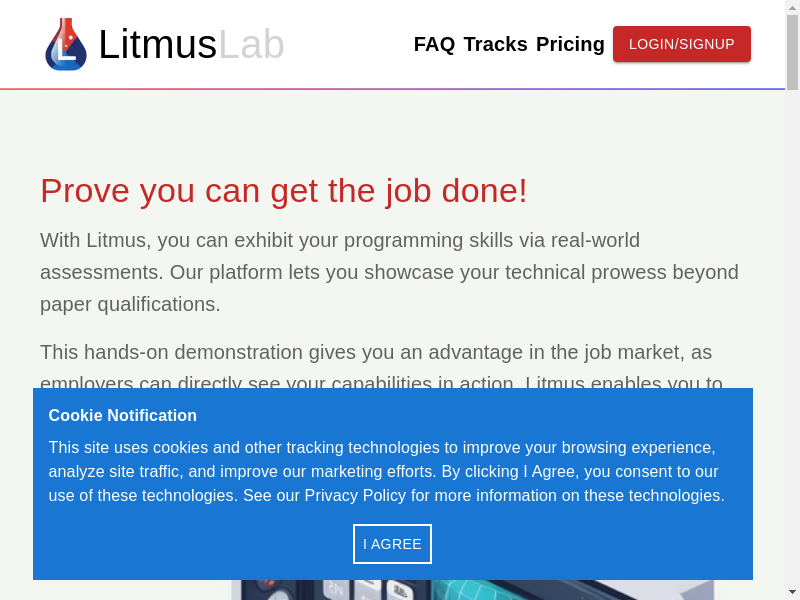This screenshot has width=800, height=600.
Task: Click the paragraph starting 'This hands-on demonstration'
Action: (x=375, y=352)
